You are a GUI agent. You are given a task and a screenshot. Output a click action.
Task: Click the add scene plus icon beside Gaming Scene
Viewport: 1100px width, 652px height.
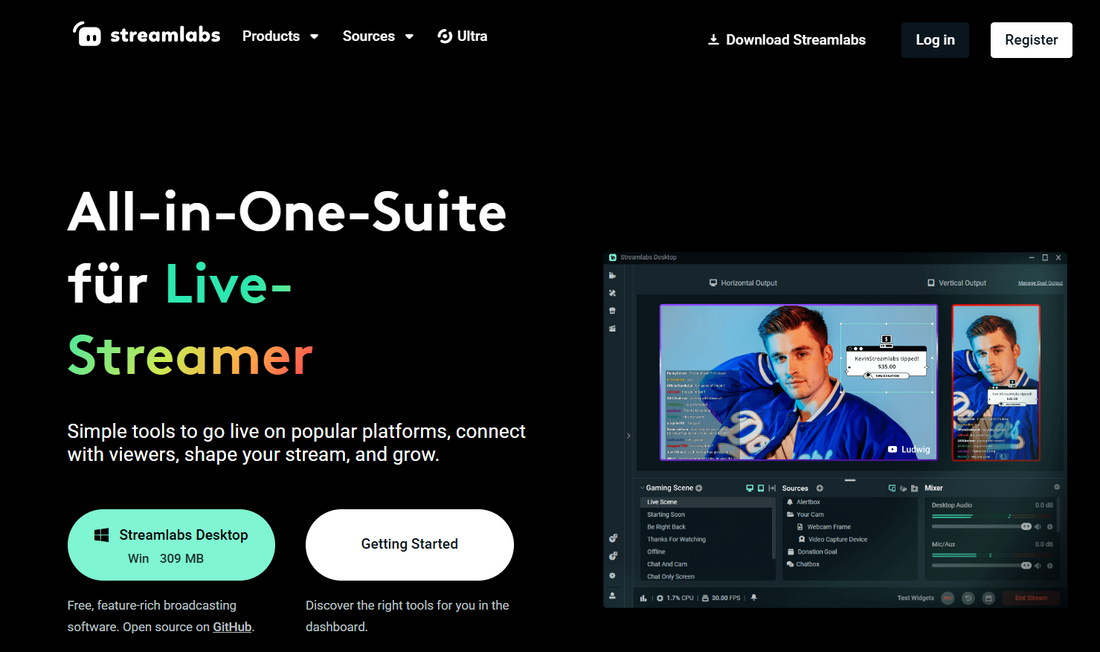click(x=699, y=488)
